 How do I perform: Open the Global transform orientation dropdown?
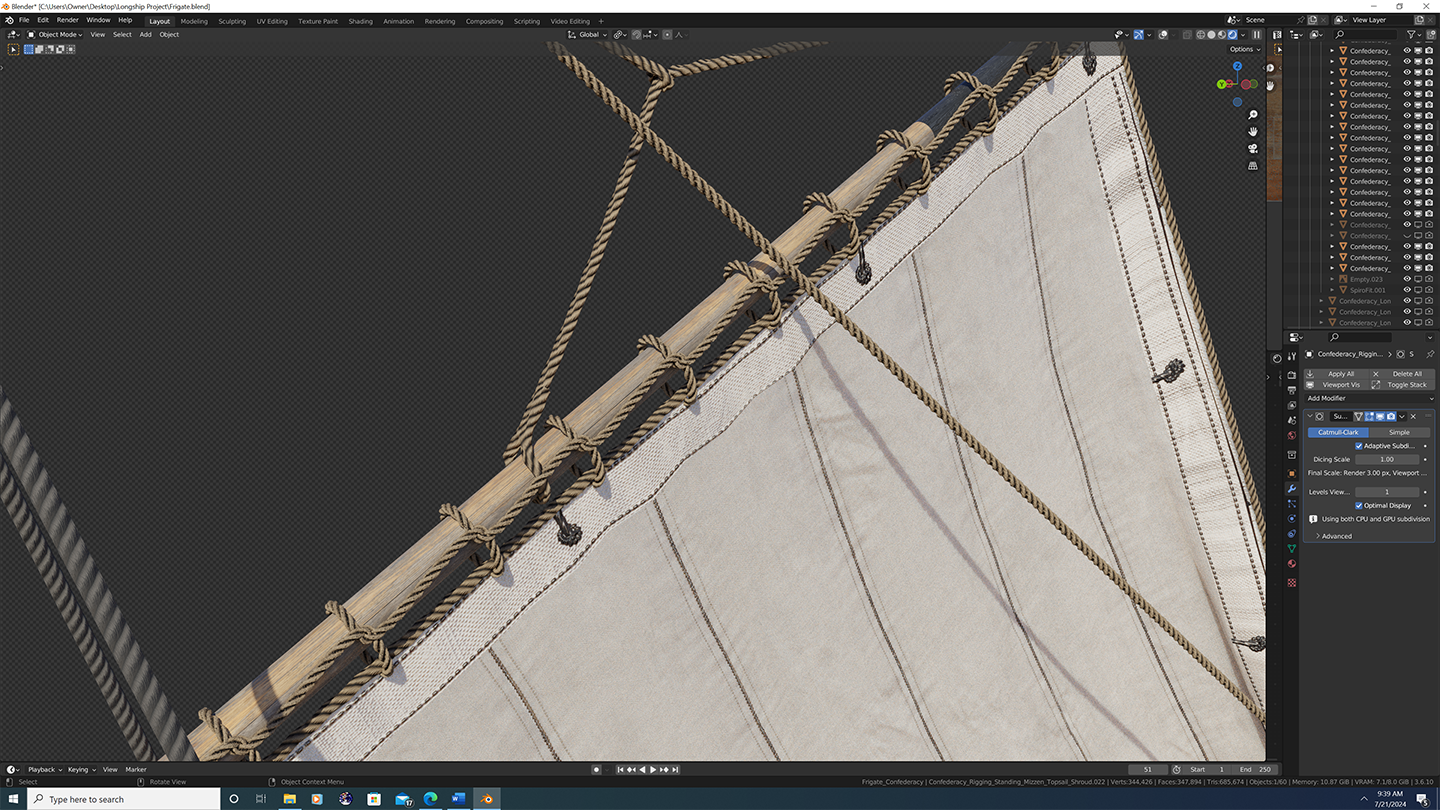(x=588, y=34)
